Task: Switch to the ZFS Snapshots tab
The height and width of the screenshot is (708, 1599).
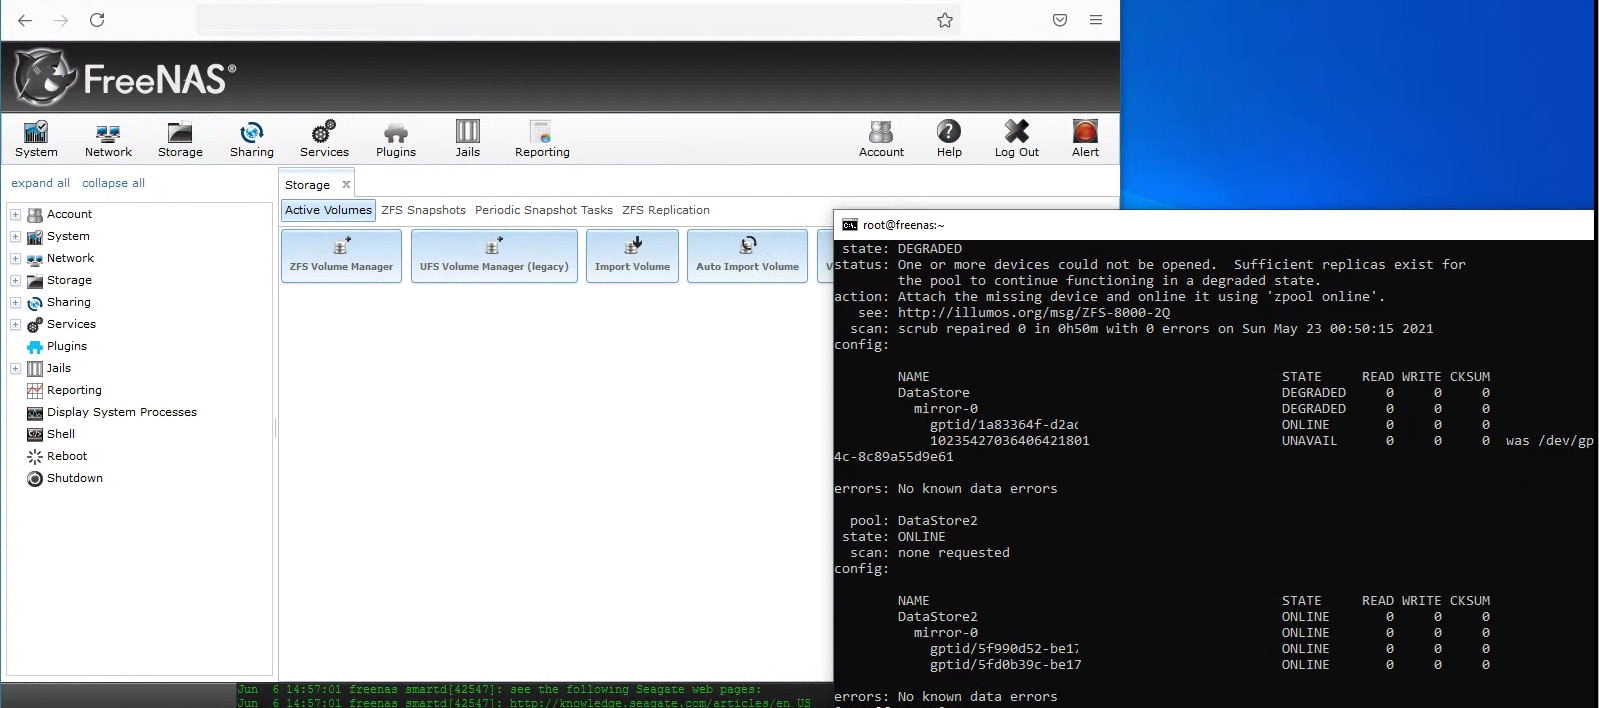Action: click(x=423, y=210)
